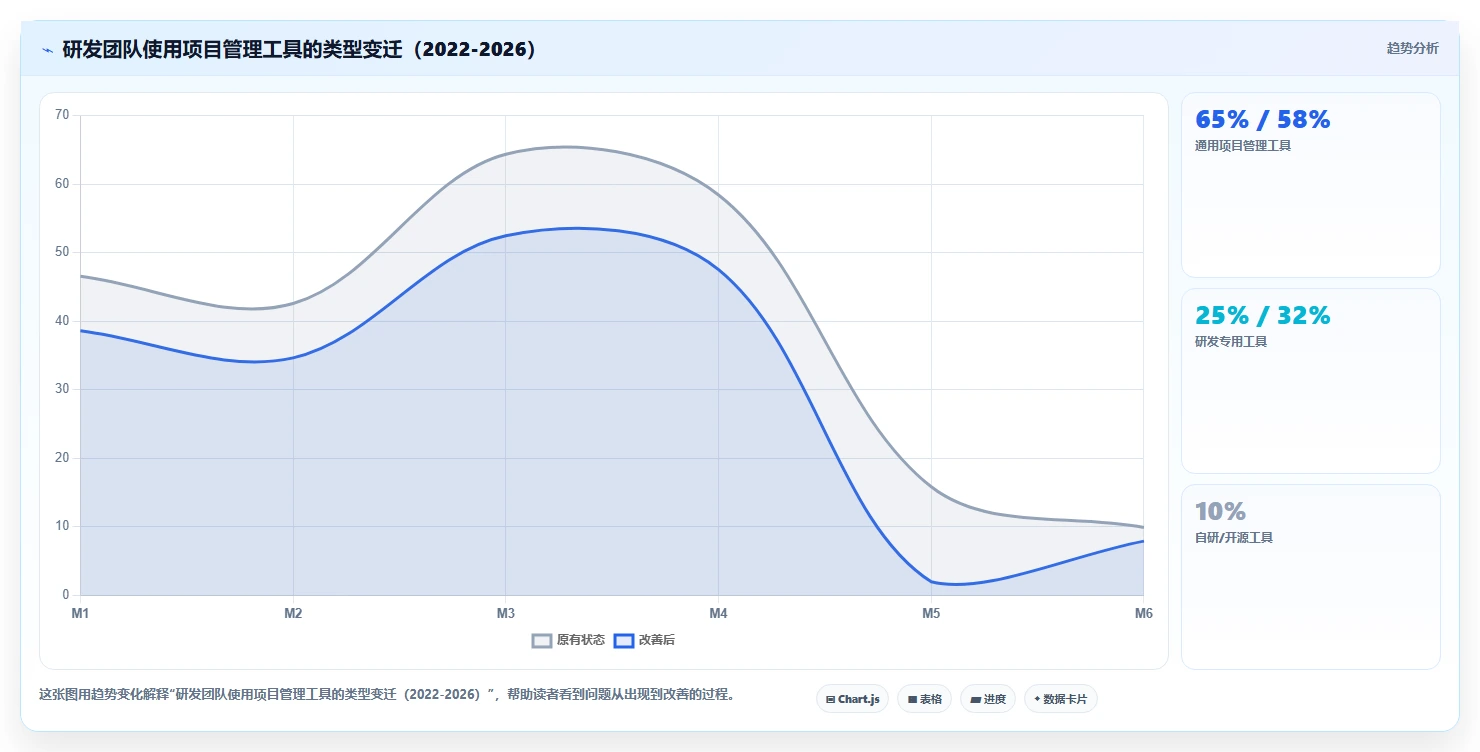Click the 自研/开源工具 card label
The image size is (1480, 752).
[x=1234, y=538]
